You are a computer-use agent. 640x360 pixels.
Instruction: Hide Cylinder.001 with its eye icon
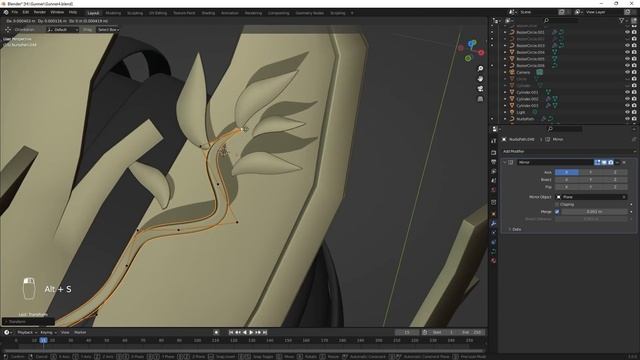pos(627,92)
